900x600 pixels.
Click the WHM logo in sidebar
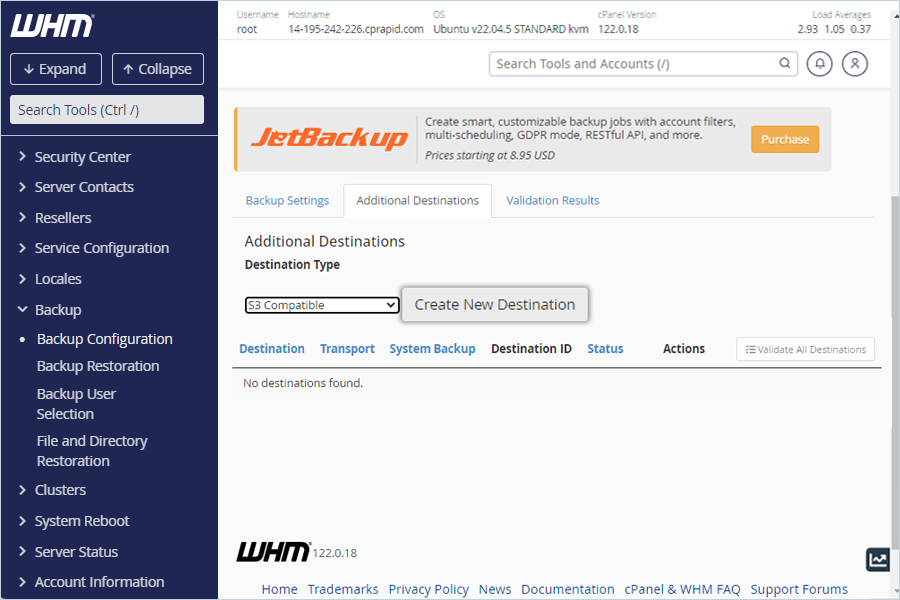[x=52, y=25]
